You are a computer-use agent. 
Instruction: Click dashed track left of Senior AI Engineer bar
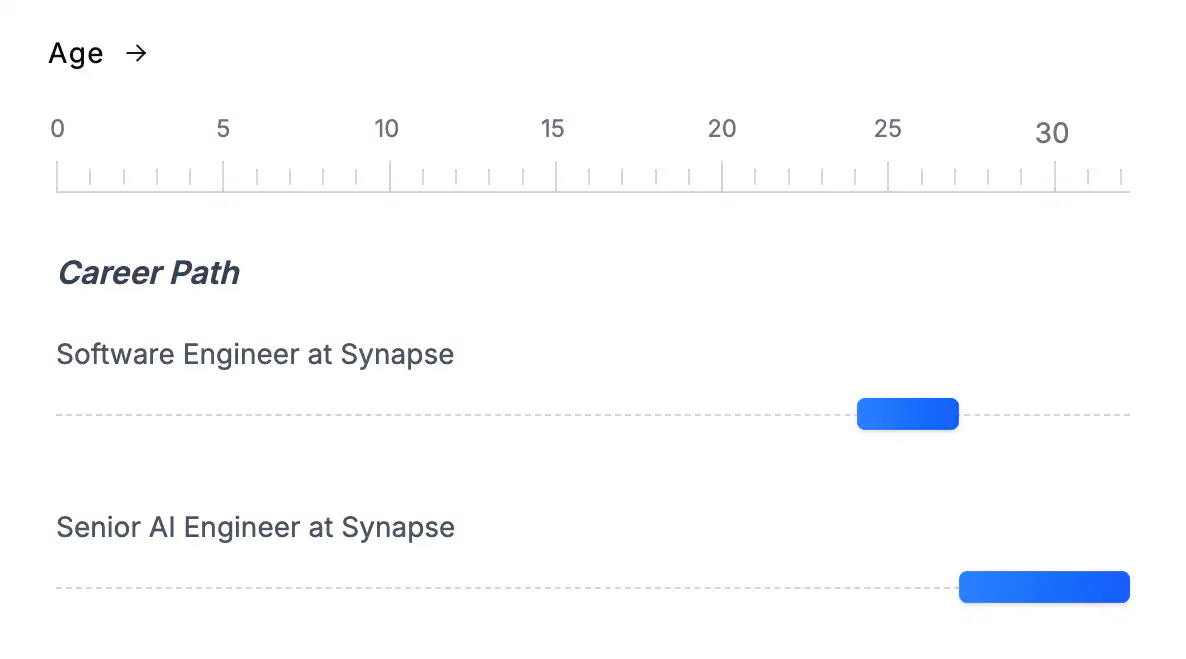pyautogui.click(x=500, y=587)
